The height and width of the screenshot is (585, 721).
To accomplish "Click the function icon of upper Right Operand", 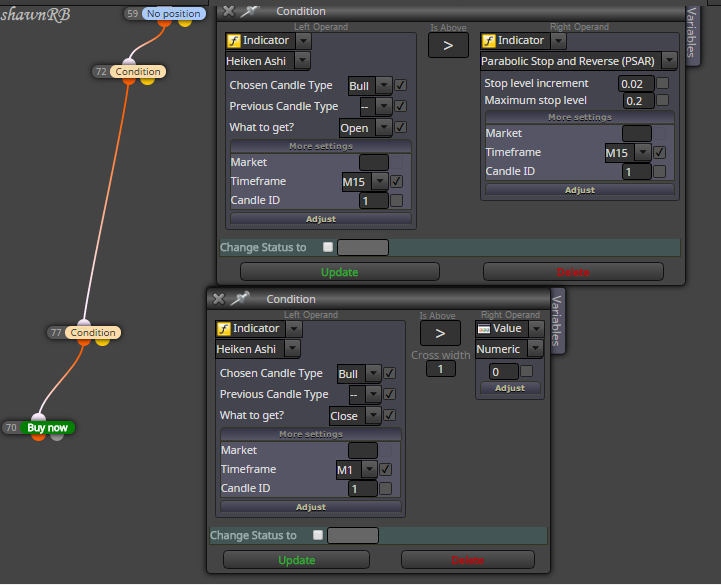I will coord(488,41).
